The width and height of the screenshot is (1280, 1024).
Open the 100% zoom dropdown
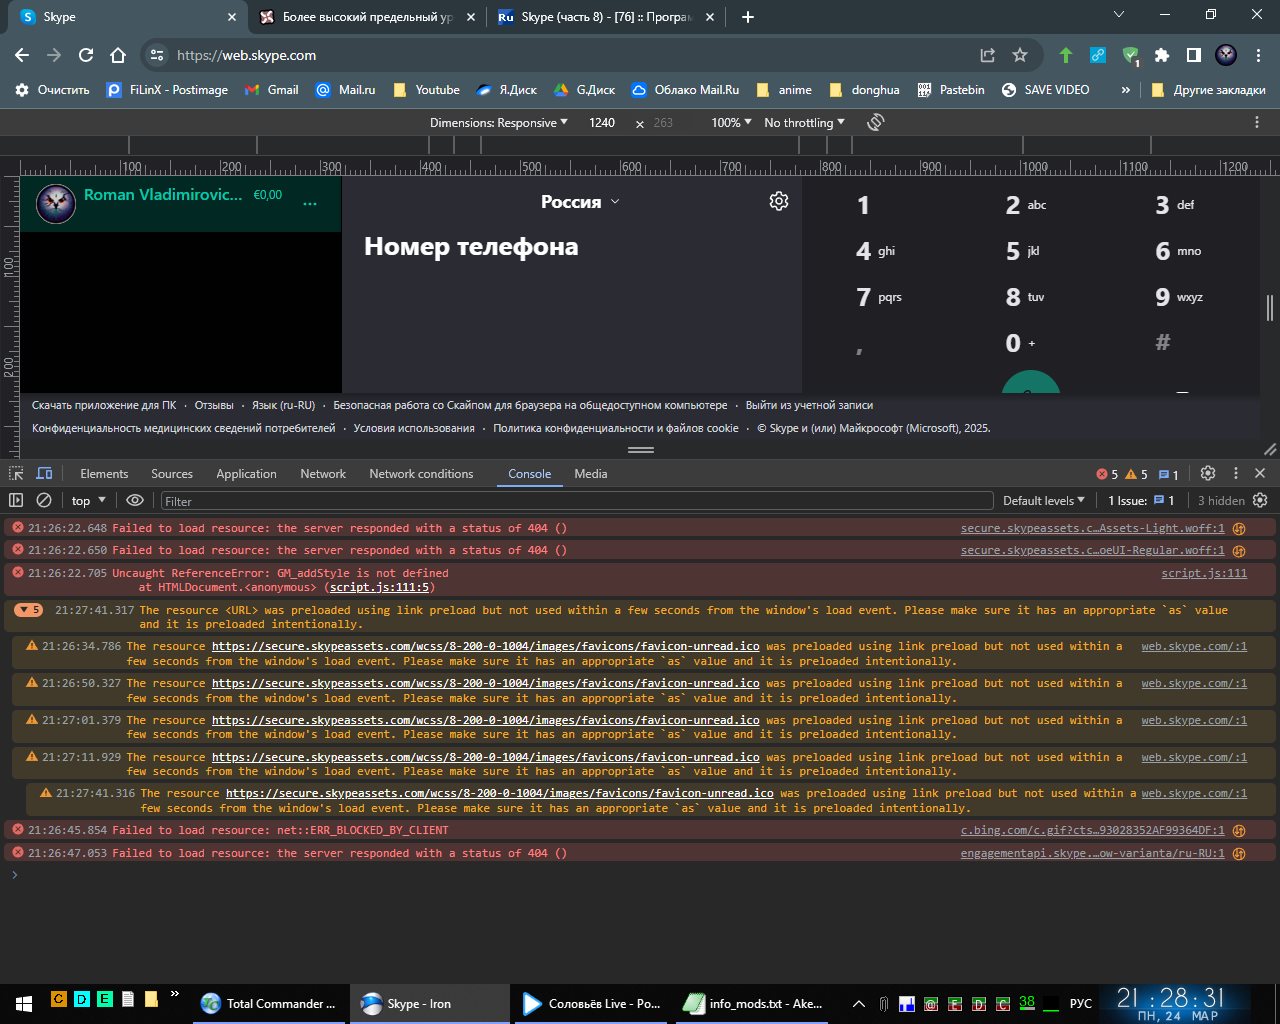pos(731,122)
